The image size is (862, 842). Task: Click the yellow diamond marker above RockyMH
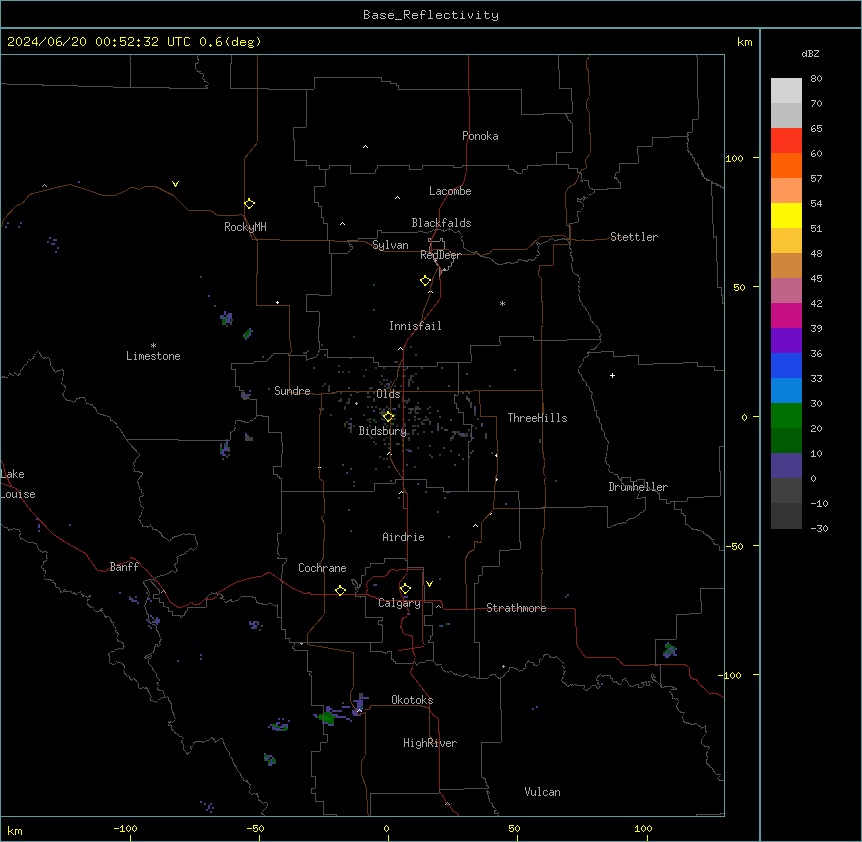[250, 204]
